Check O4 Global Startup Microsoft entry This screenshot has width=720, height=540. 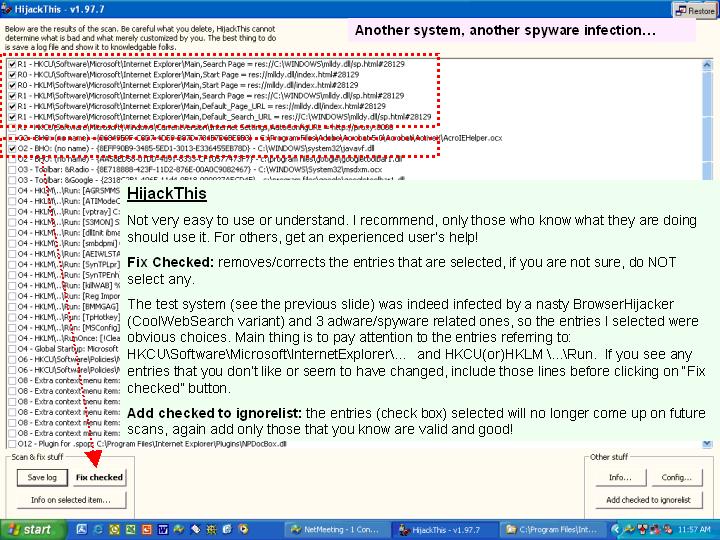[12, 349]
